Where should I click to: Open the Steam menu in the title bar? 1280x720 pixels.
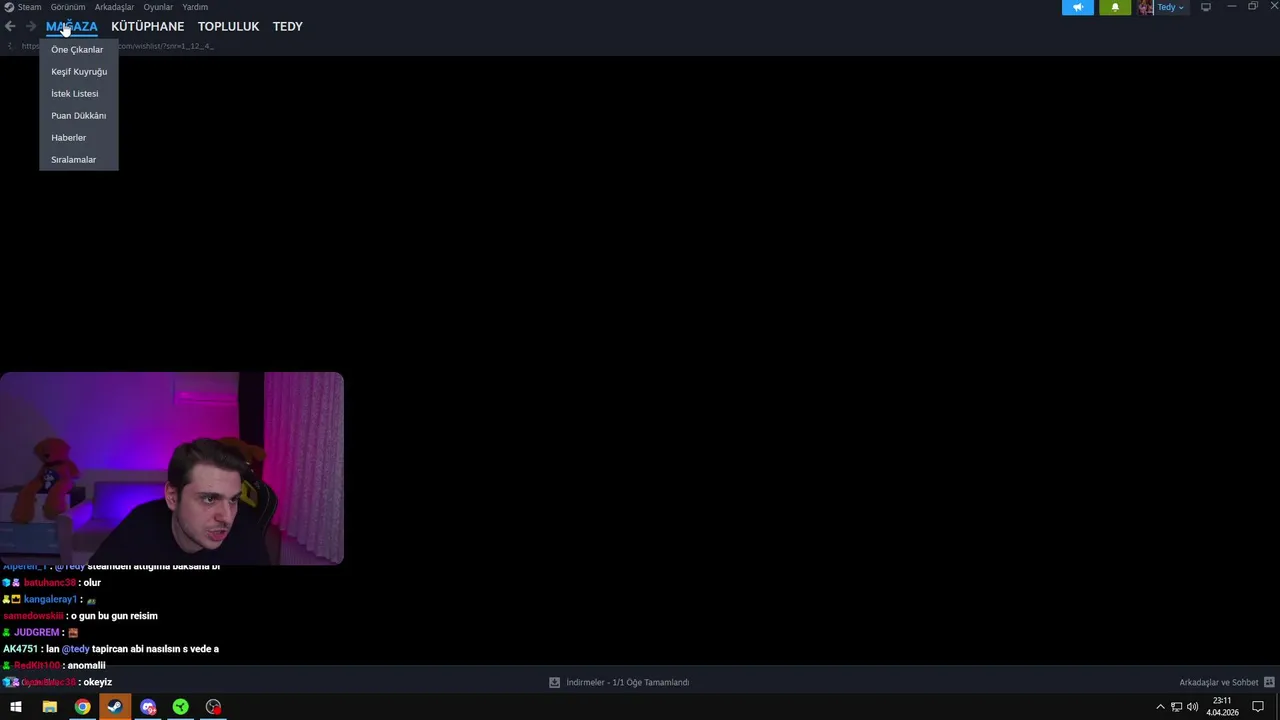click(29, 7)
